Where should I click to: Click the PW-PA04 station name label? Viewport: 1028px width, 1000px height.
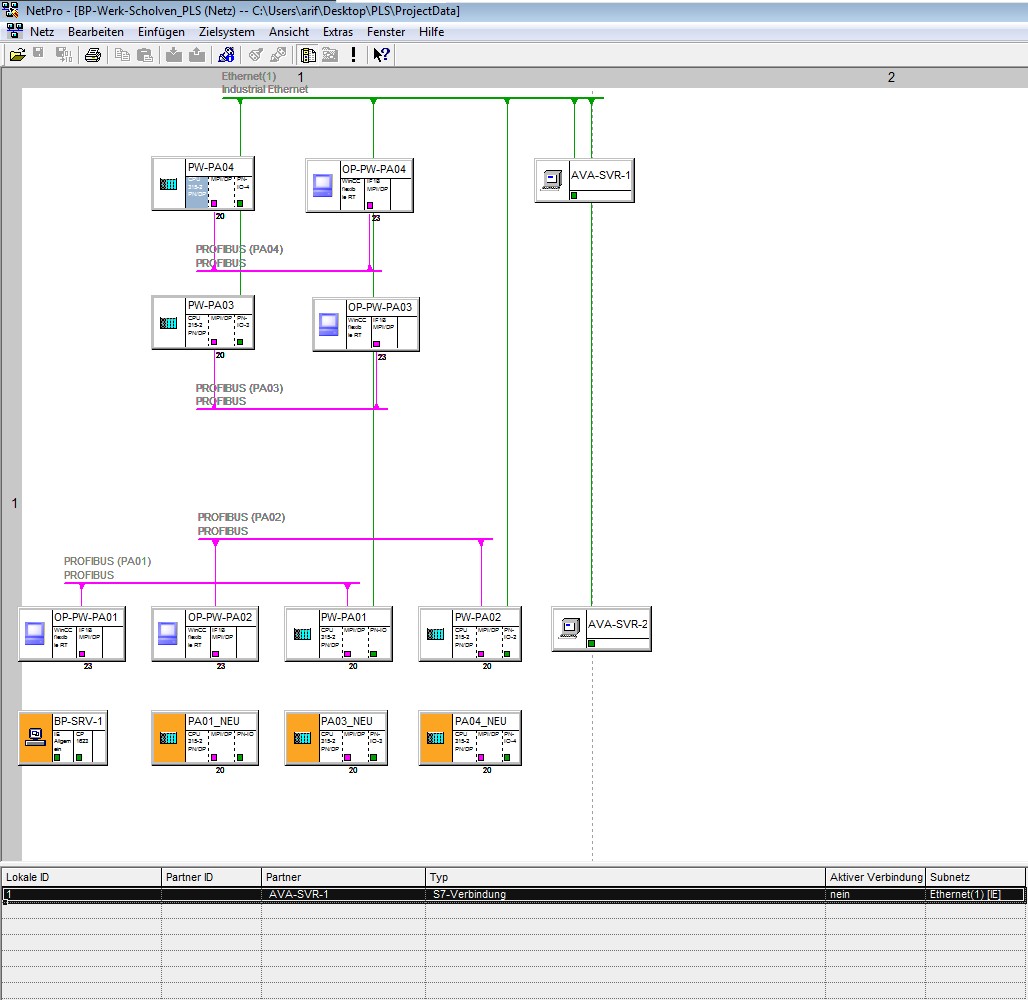[210, 167]
